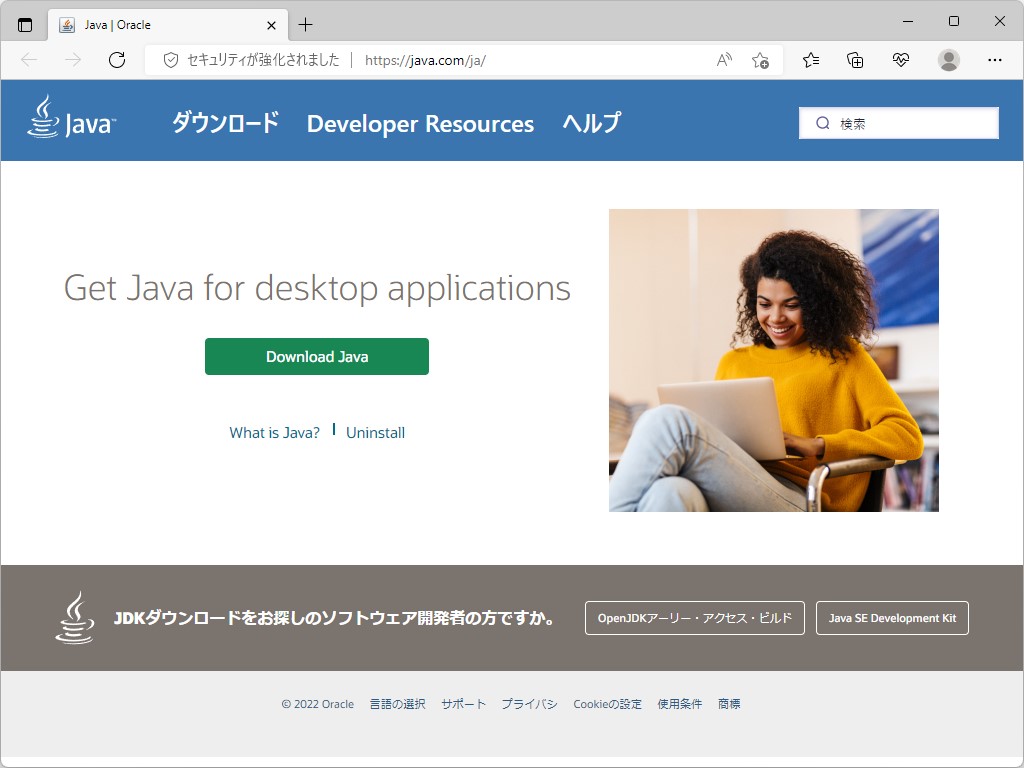Open Browser essentials

click(x=899, y=60)
